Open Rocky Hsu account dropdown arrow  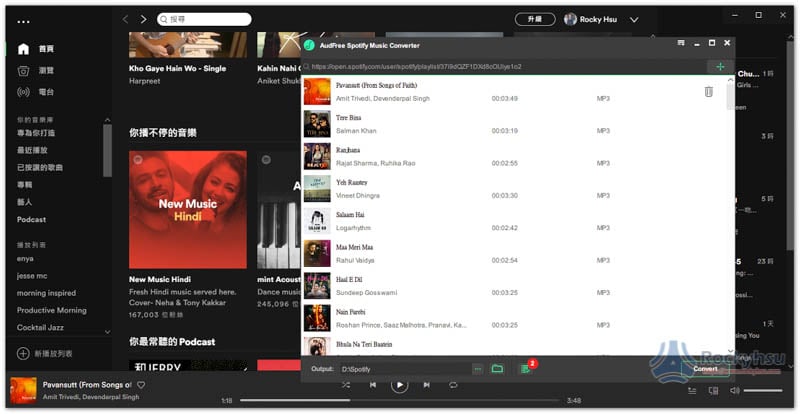(634, 20)
